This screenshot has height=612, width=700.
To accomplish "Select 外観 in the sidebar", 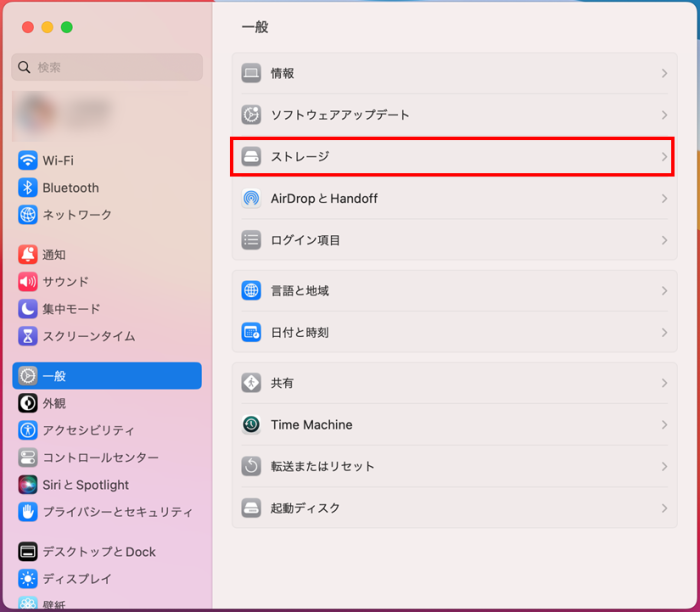I will point(54,403).
